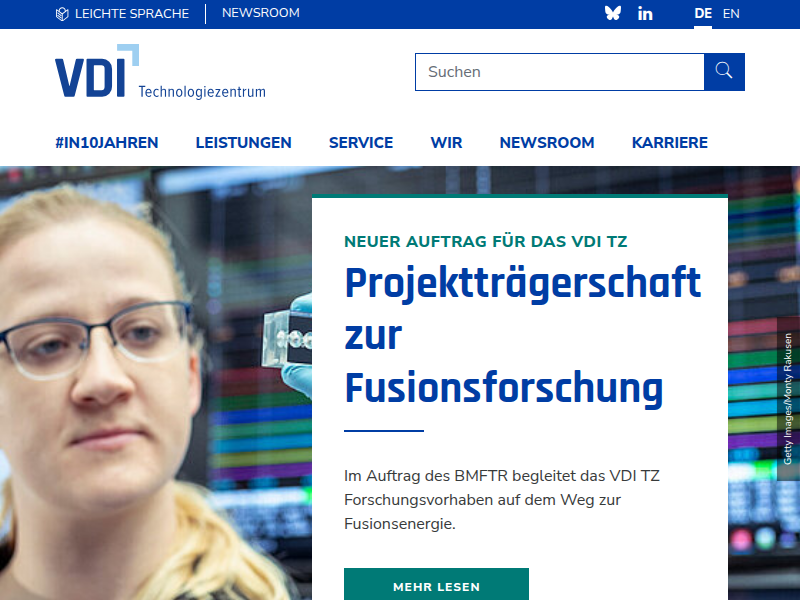Click the VDI Technologiezentrum logo

(160, 71)
